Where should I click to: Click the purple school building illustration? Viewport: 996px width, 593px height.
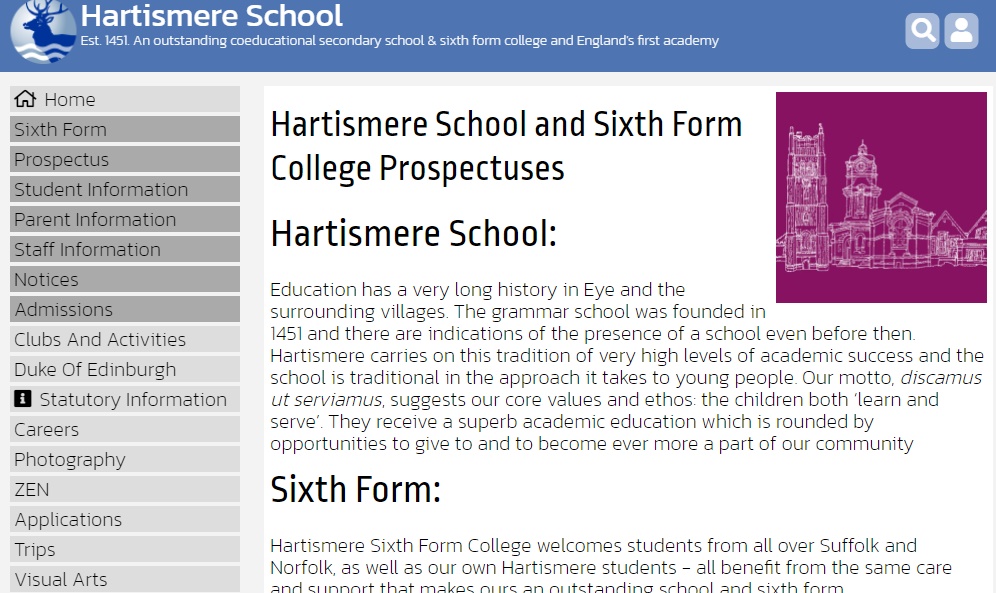click(881, 197)
